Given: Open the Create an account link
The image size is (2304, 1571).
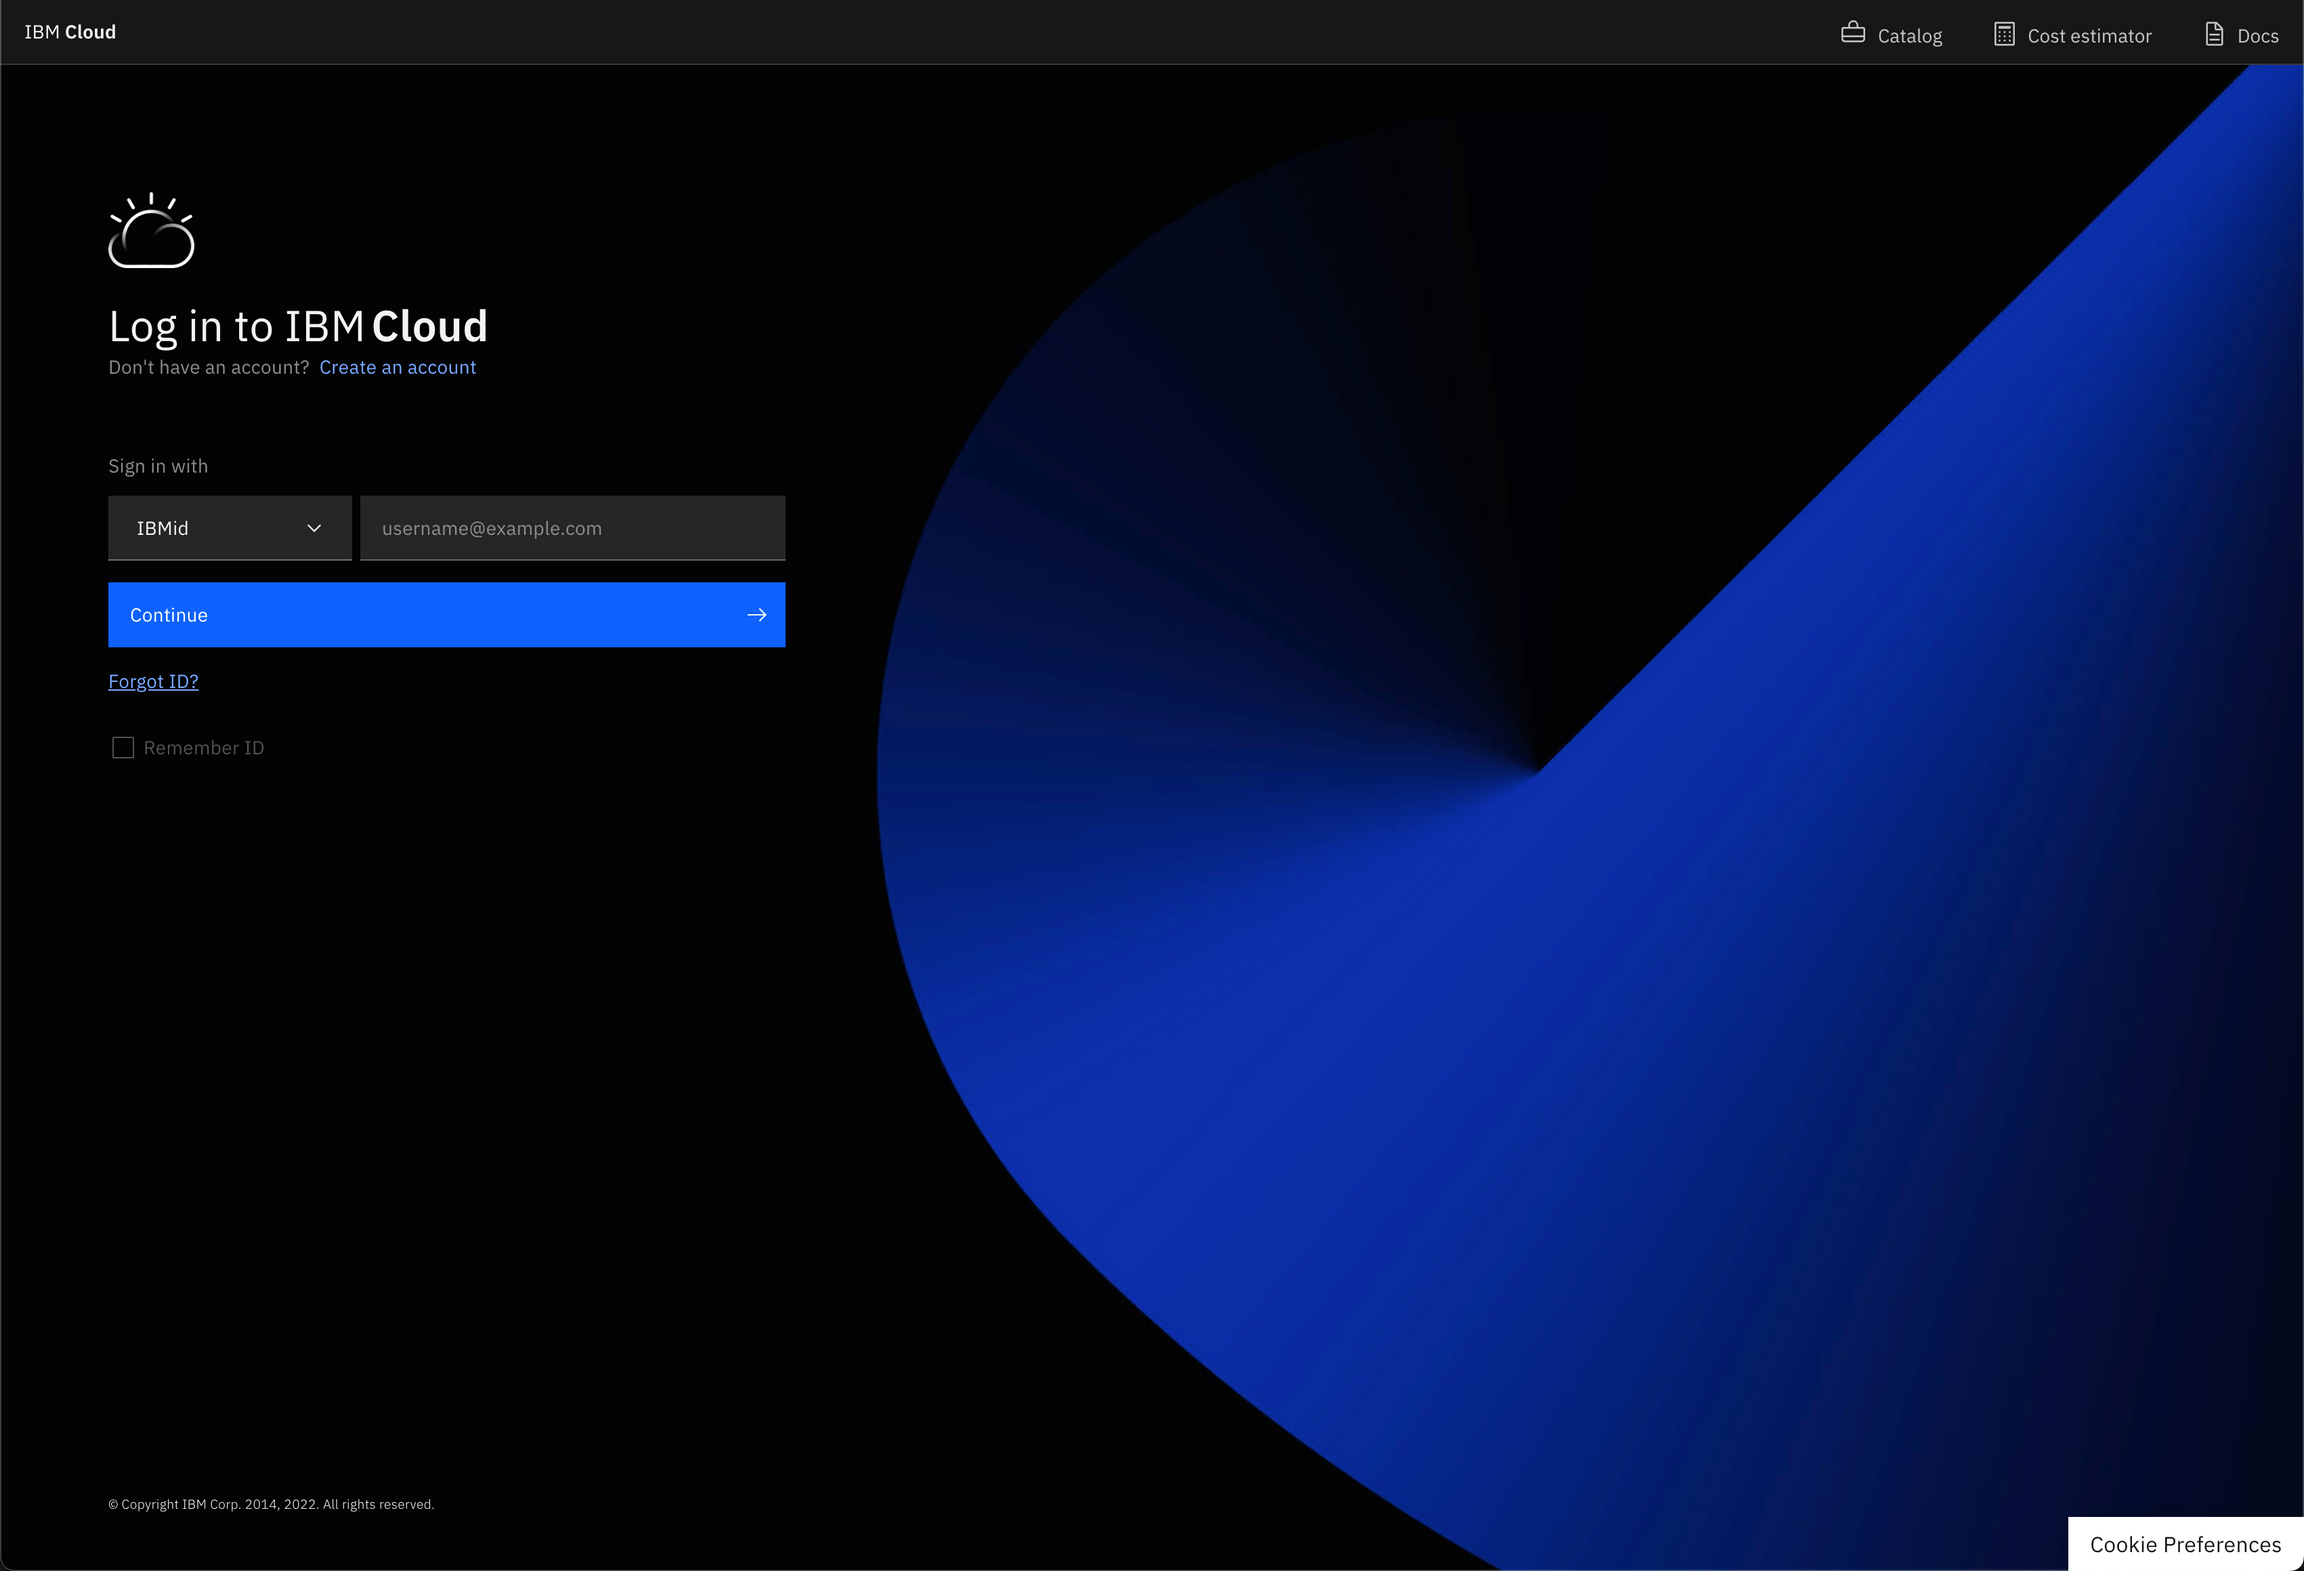Looking at the screenshot, I should 397,366.
